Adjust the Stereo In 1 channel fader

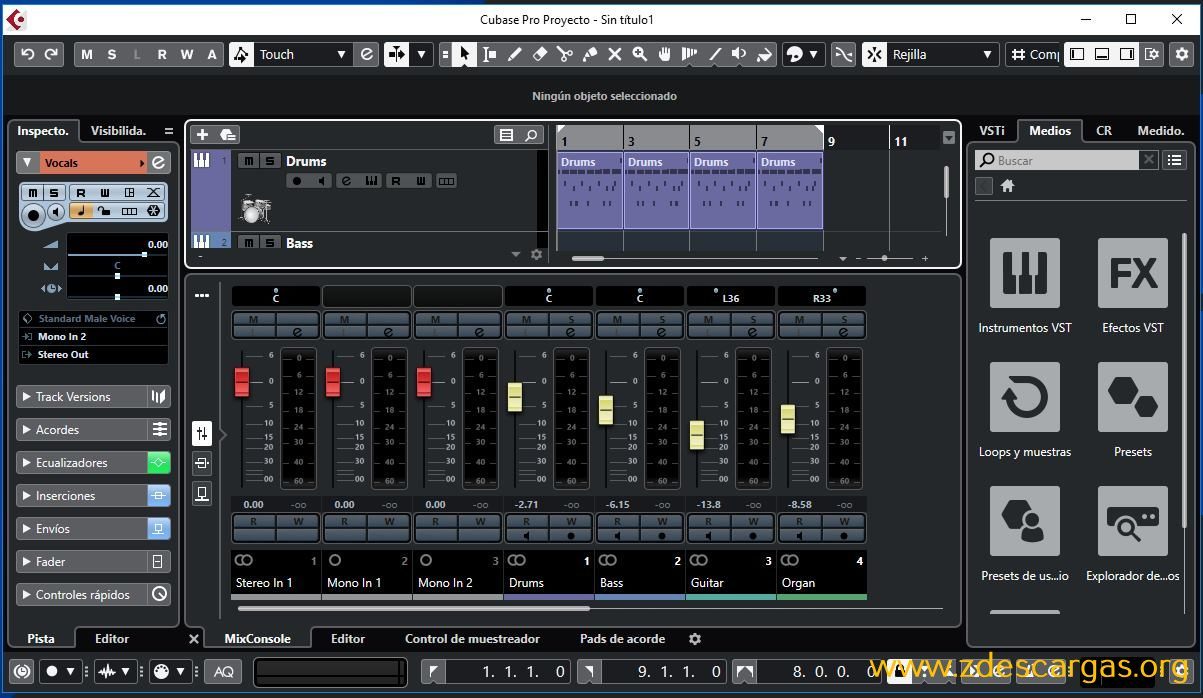click(x=242, y=381)
